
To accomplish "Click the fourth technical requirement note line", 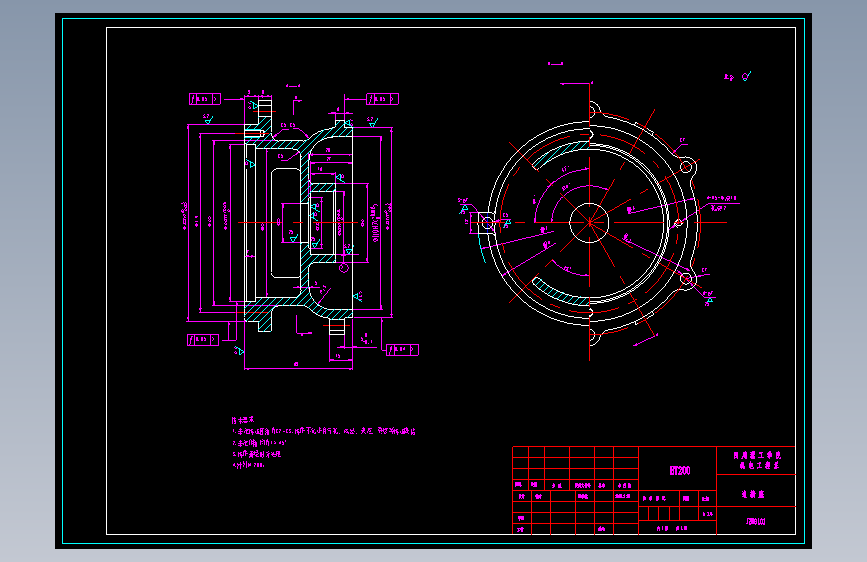I will point(248,465).
